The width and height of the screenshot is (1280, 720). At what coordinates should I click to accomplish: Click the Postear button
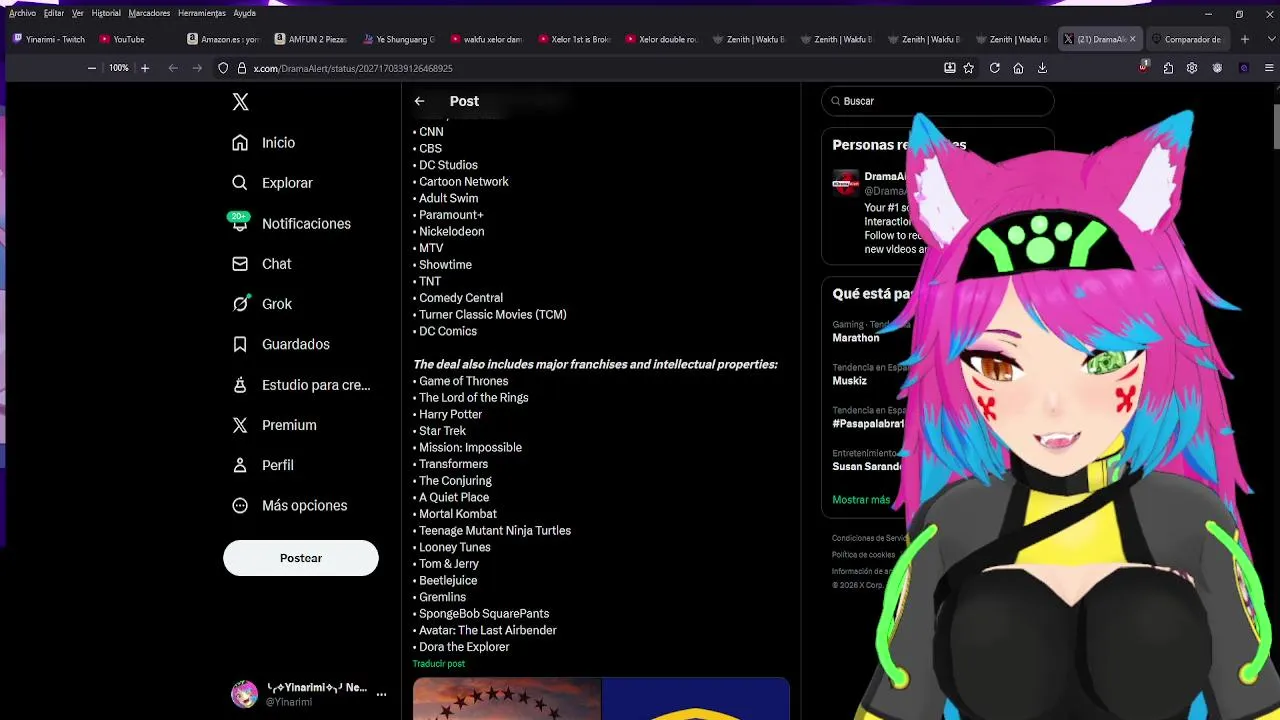coord(301,558)
